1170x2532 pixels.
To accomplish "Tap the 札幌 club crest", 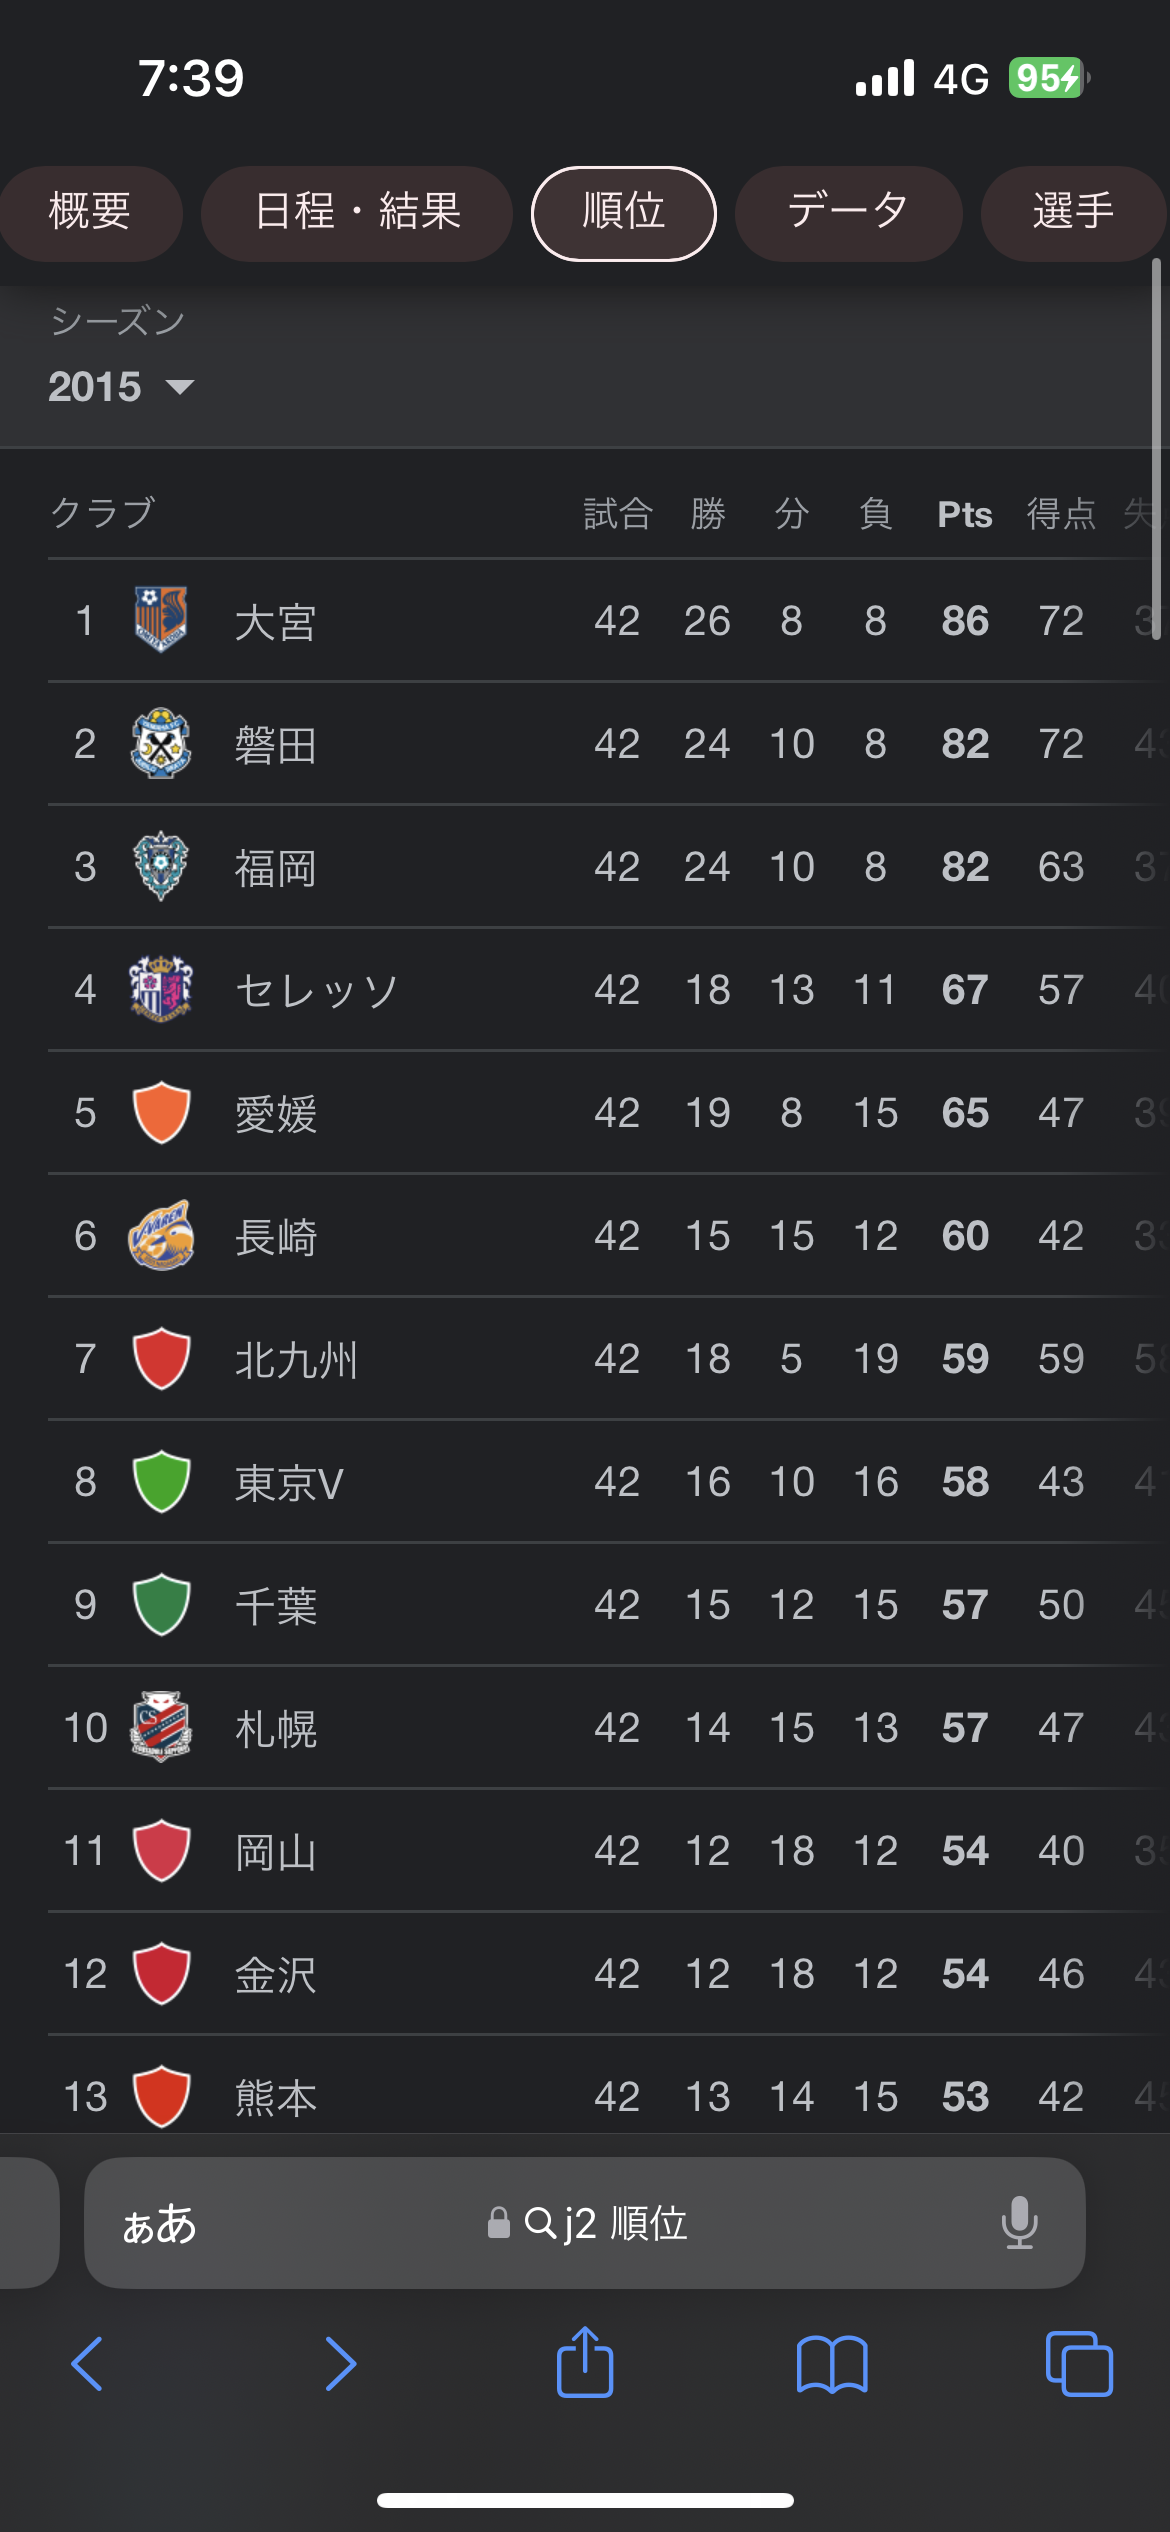I will pyautogui.click(x=161, y=1727).
